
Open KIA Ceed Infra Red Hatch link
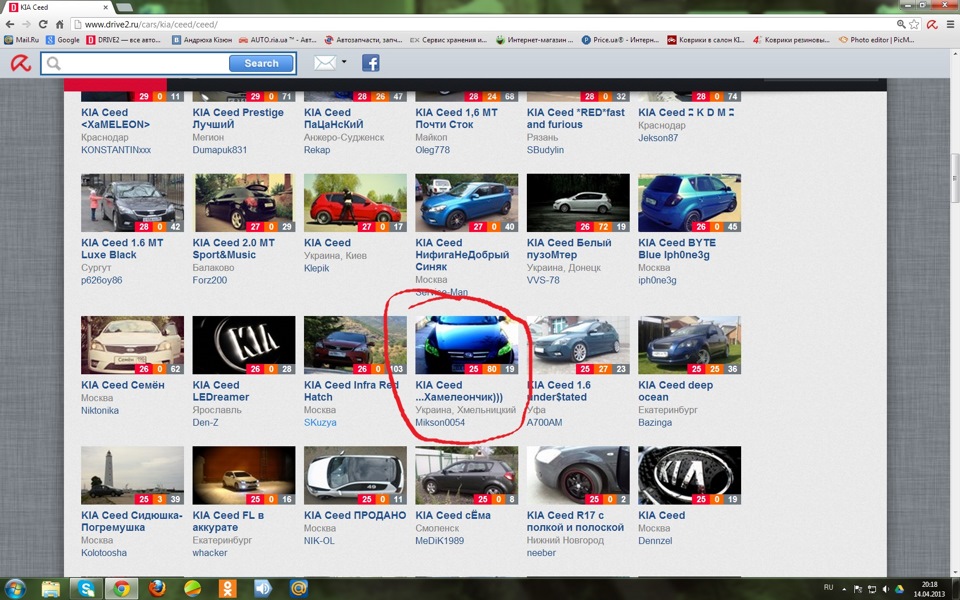click(x=351, y=391)
